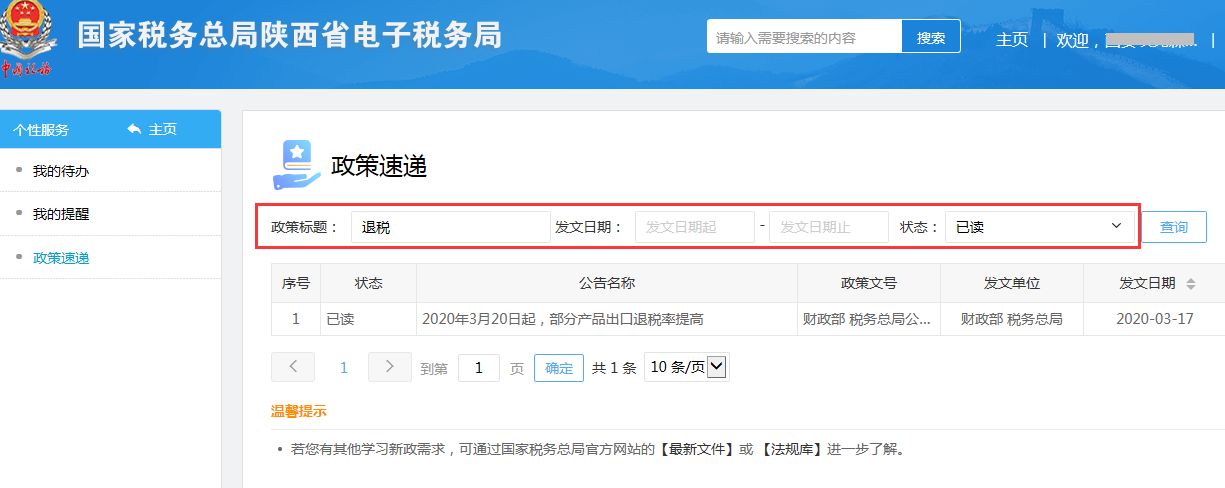
Task: Click the 温馨提示 heading
Action: (298, 411)
